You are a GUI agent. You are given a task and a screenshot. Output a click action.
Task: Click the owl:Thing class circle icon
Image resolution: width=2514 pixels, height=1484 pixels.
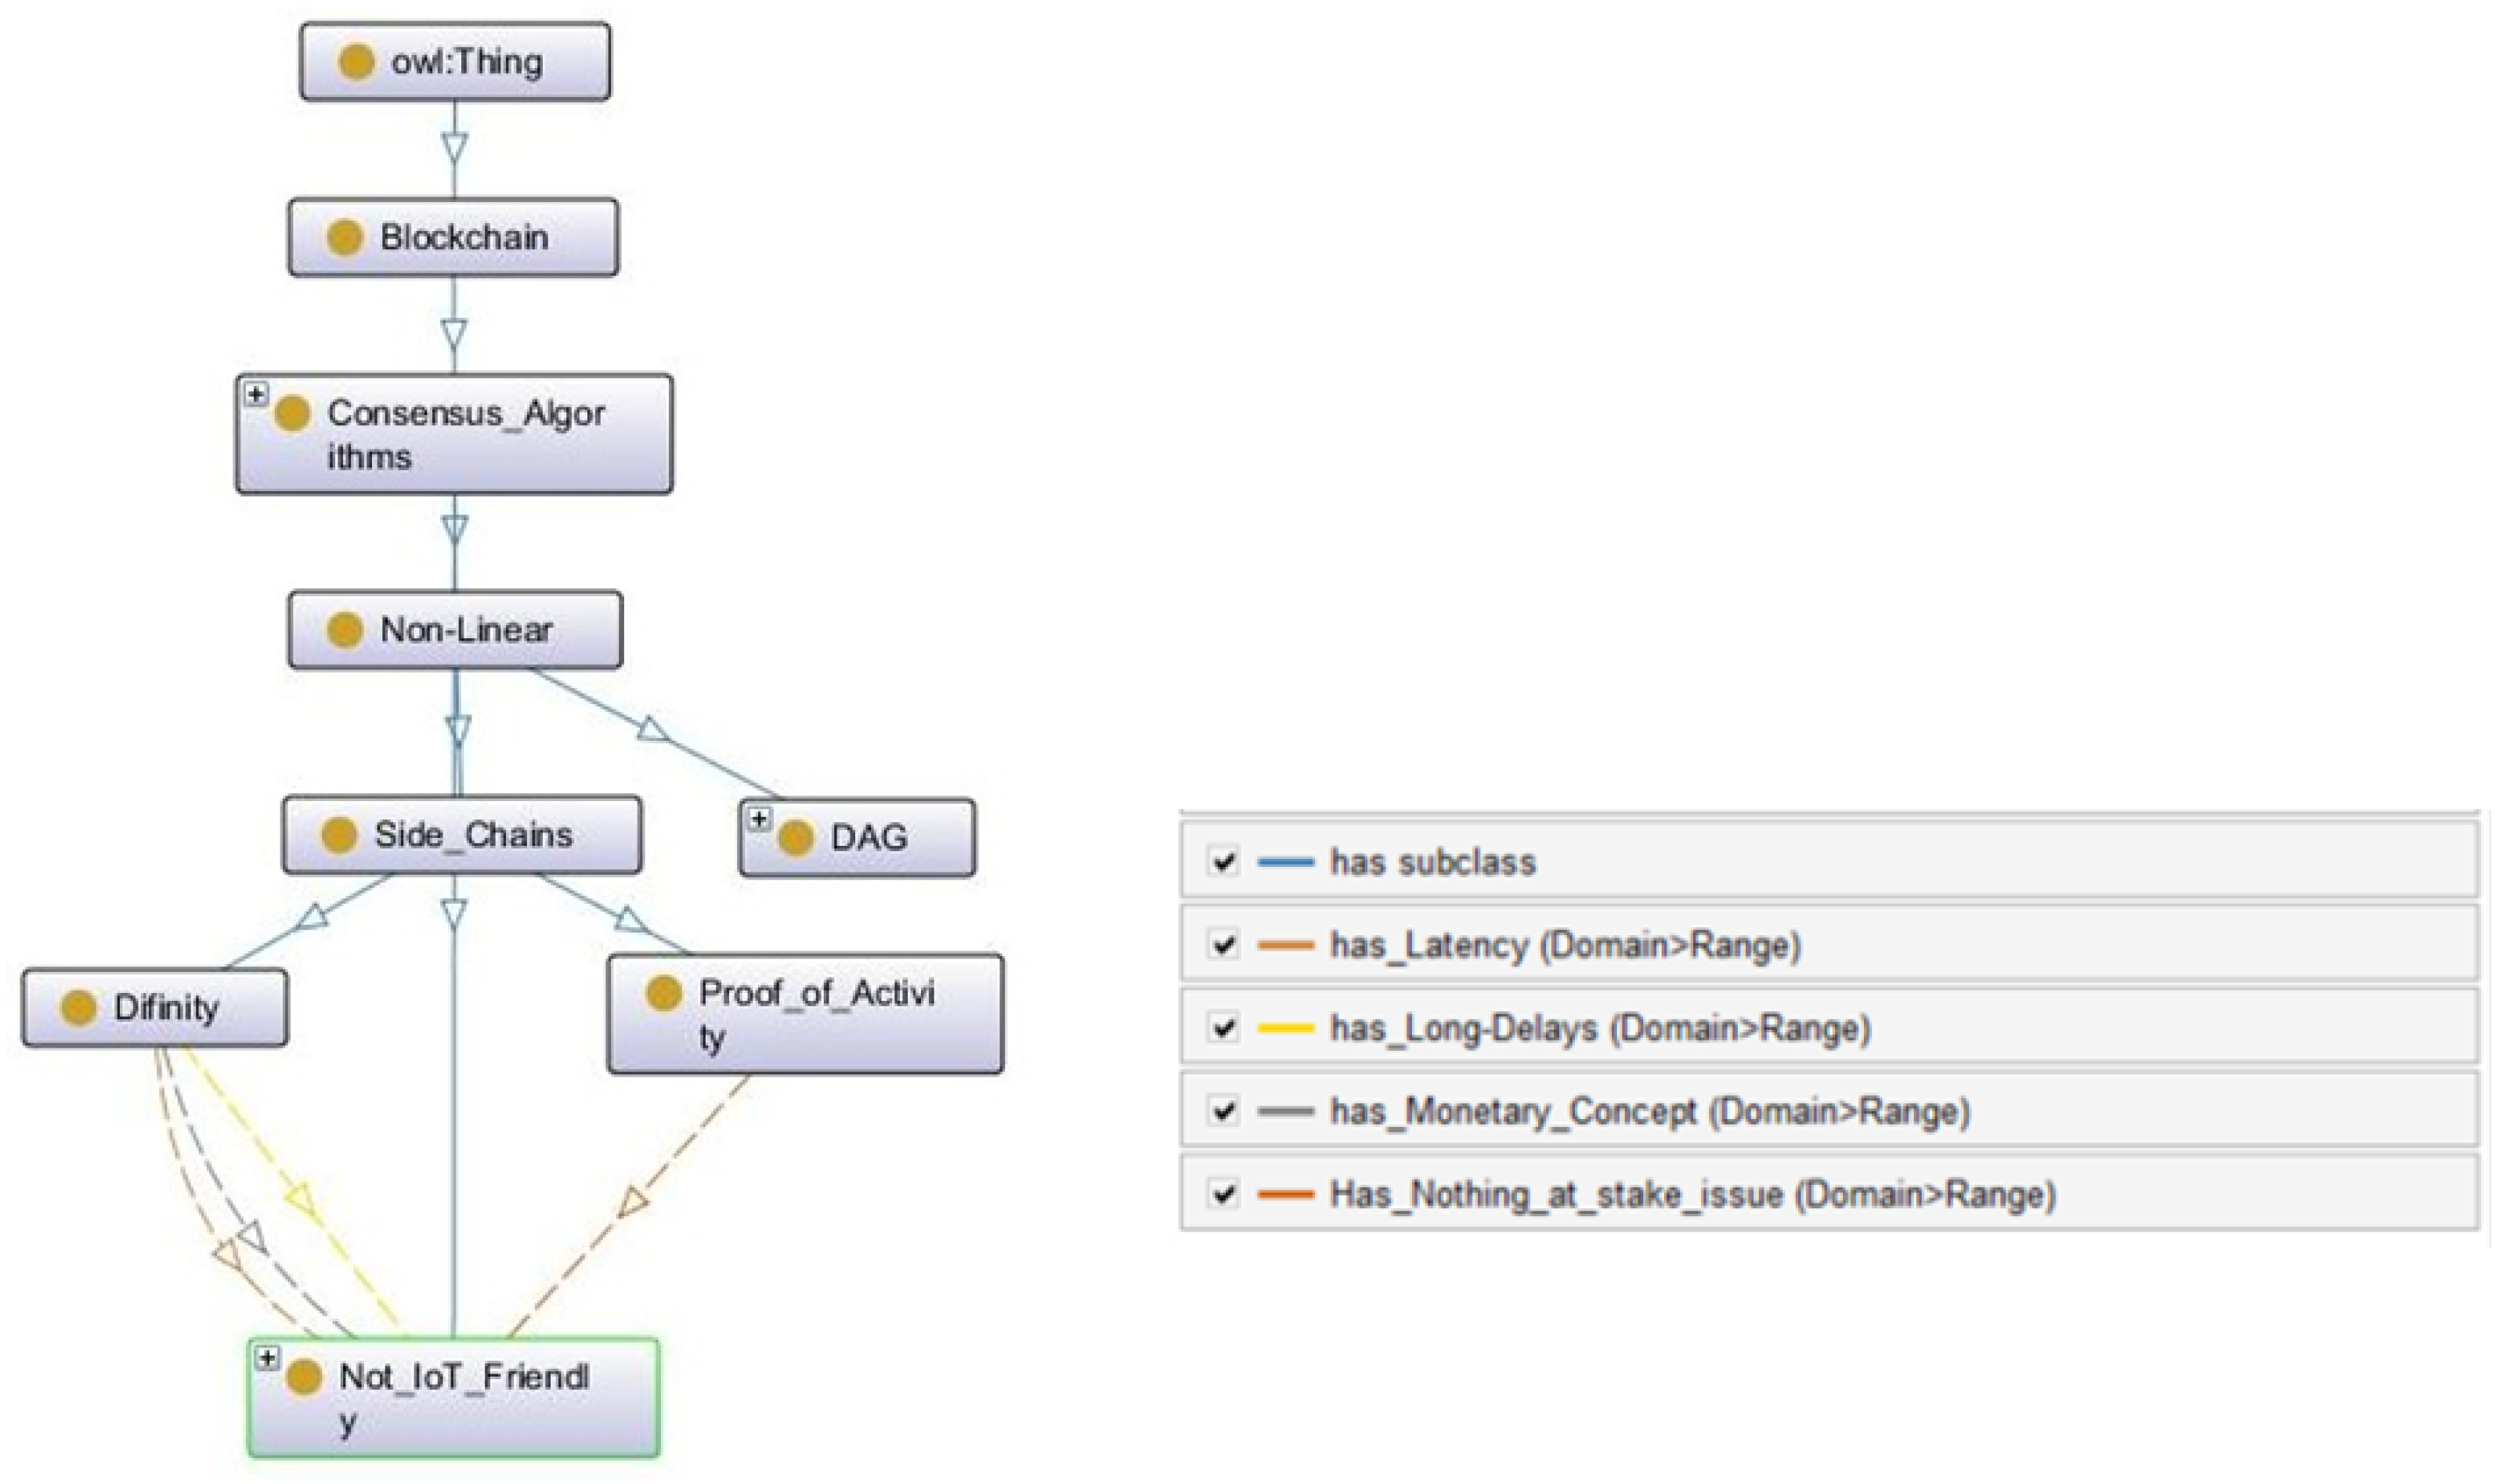[x=356, y=62]
